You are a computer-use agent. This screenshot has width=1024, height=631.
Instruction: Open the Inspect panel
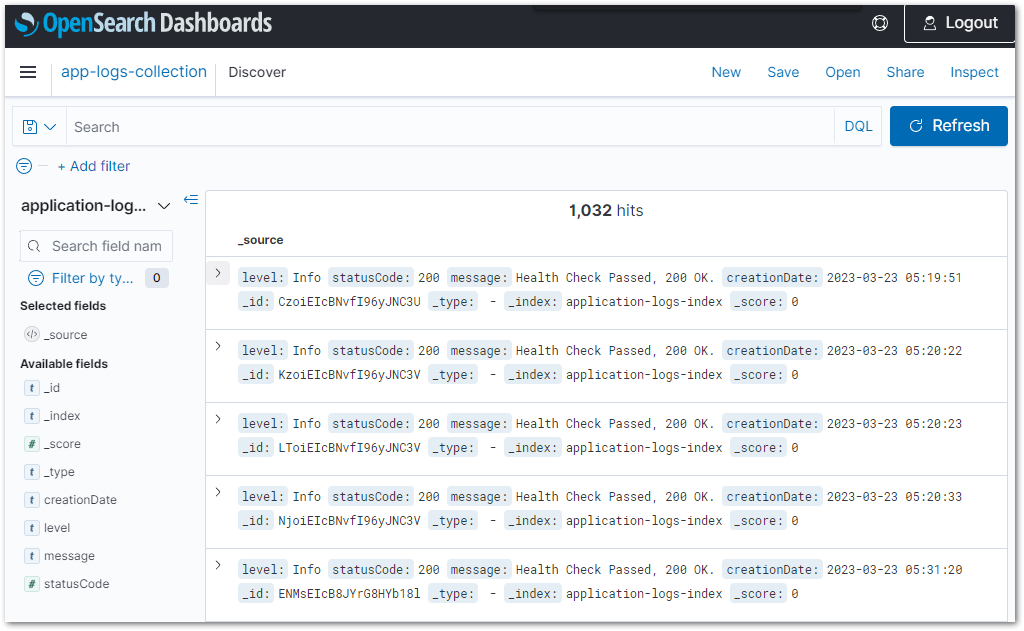pyautogui.click(x=974, y=72)
